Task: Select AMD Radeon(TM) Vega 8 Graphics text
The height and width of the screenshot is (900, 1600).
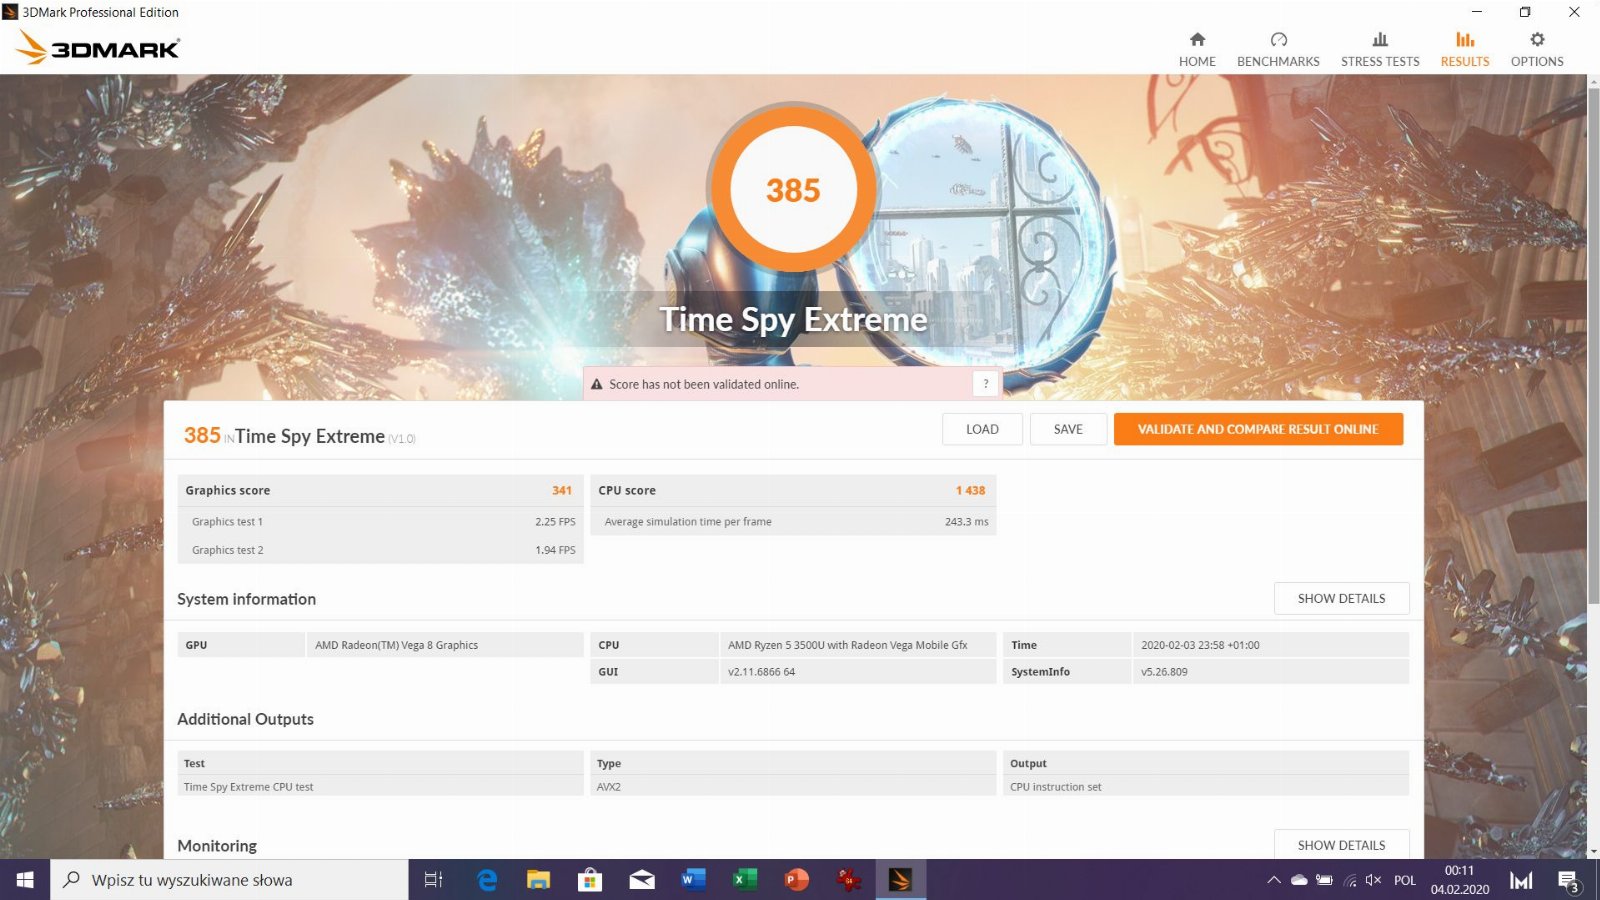Action: (396, 645)
